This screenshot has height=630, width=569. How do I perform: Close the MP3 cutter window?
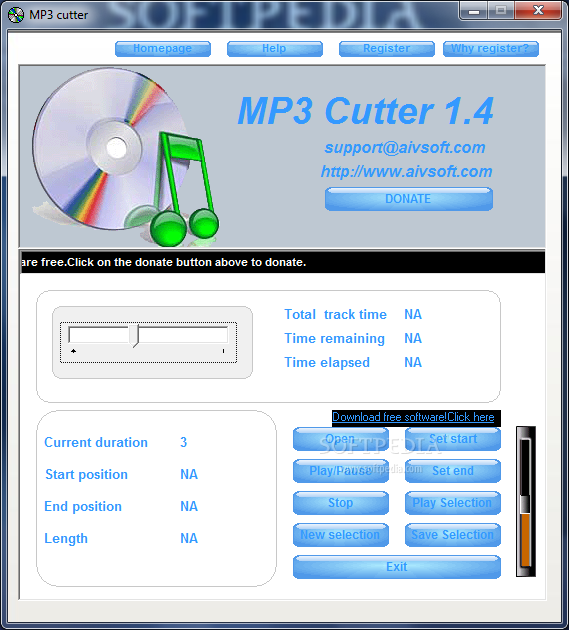pyautogui.click(x=538, y=10)
